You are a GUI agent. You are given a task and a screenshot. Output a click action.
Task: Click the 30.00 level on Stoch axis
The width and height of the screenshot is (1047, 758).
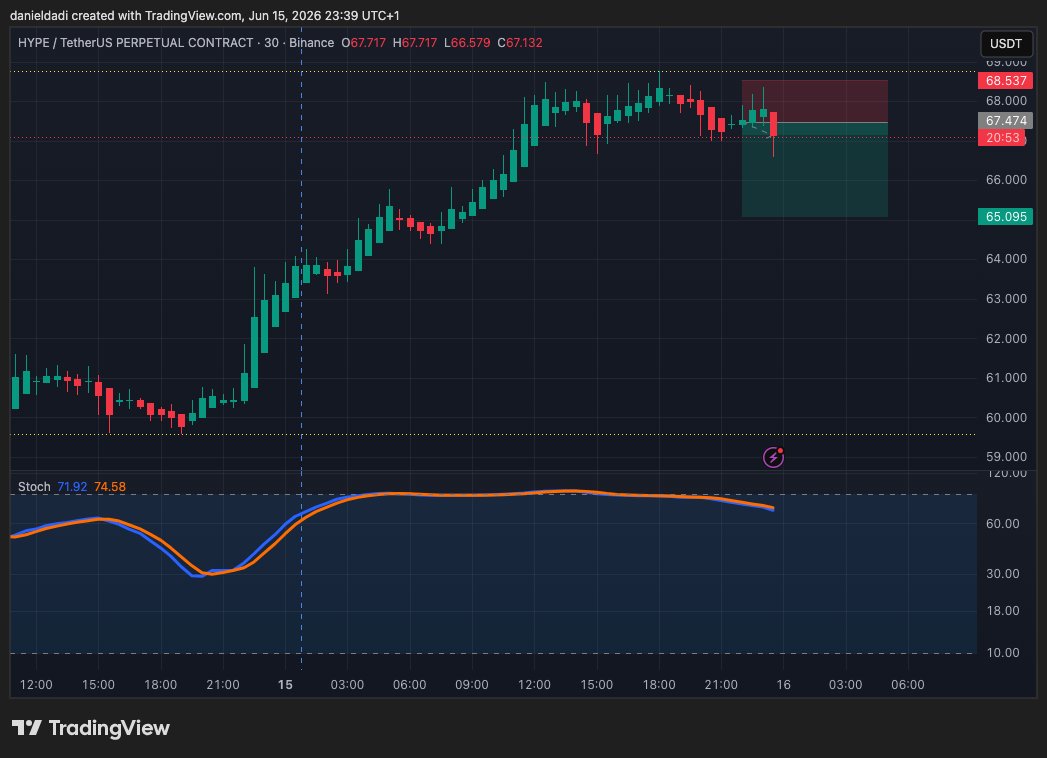[1002, 574]
